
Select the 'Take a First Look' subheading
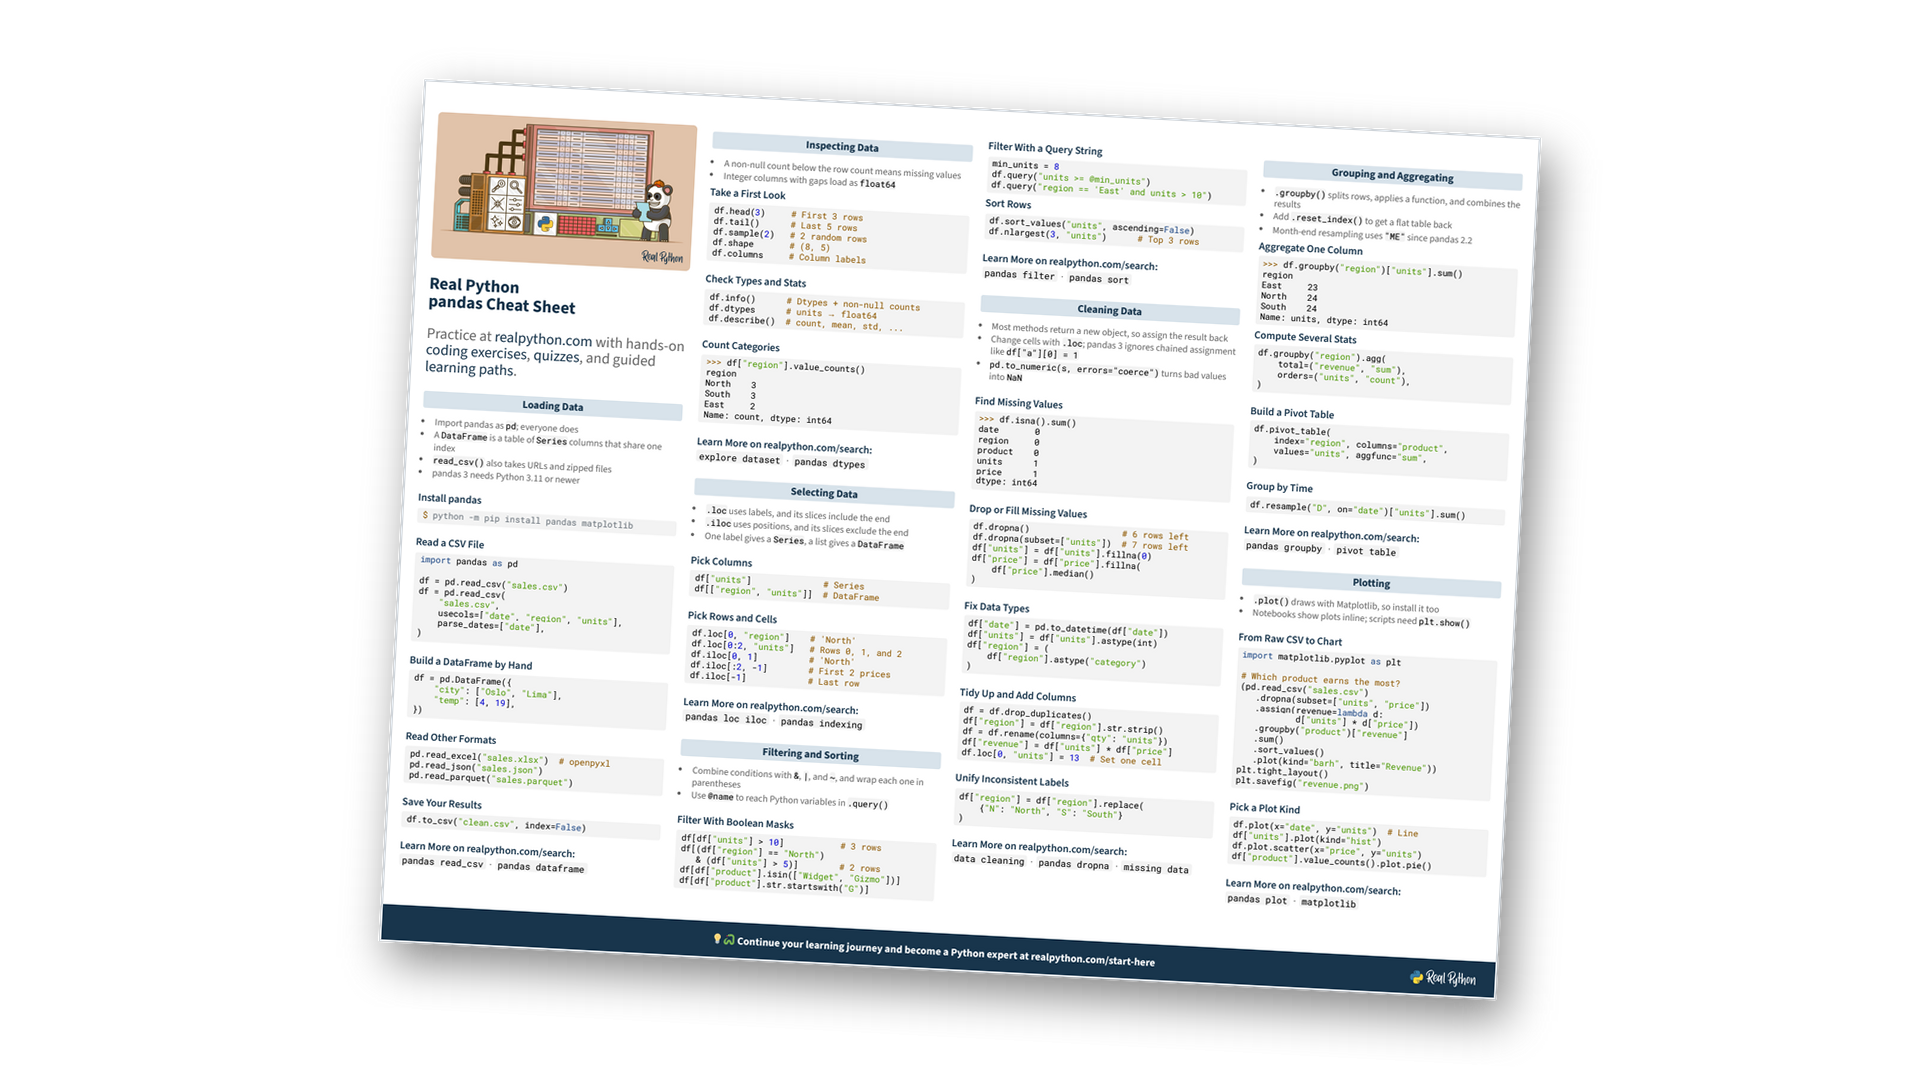747,194
